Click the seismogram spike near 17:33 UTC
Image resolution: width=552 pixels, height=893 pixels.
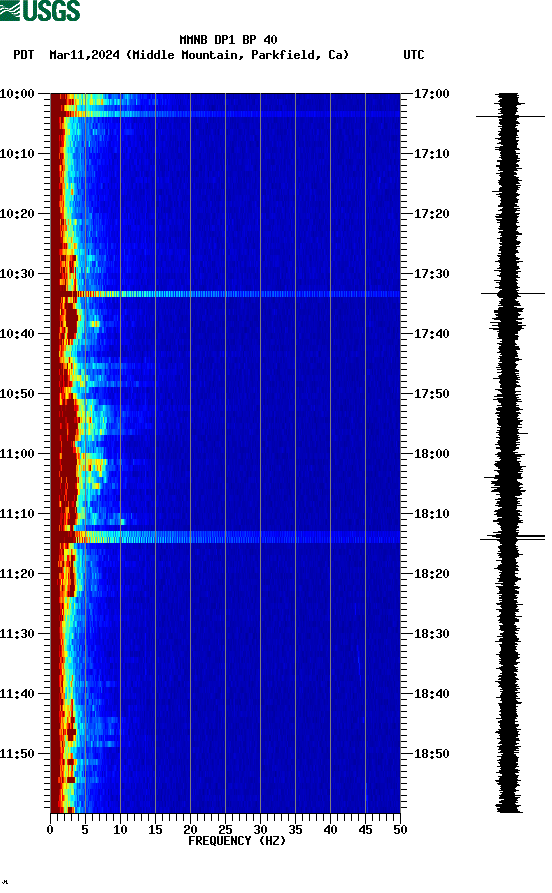(513, 293)
